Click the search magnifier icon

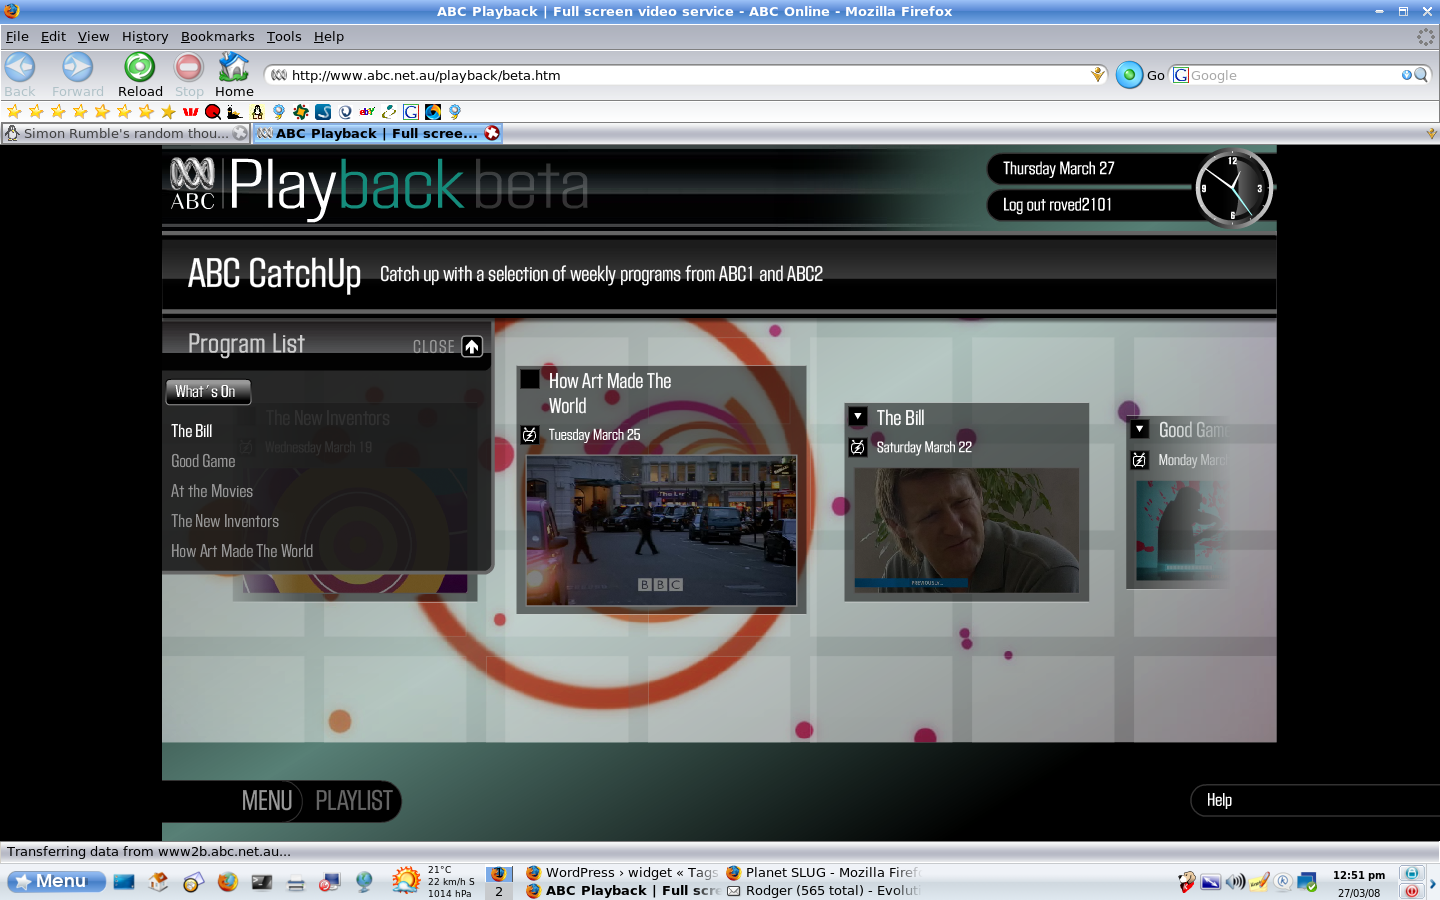coord(1420,75)
